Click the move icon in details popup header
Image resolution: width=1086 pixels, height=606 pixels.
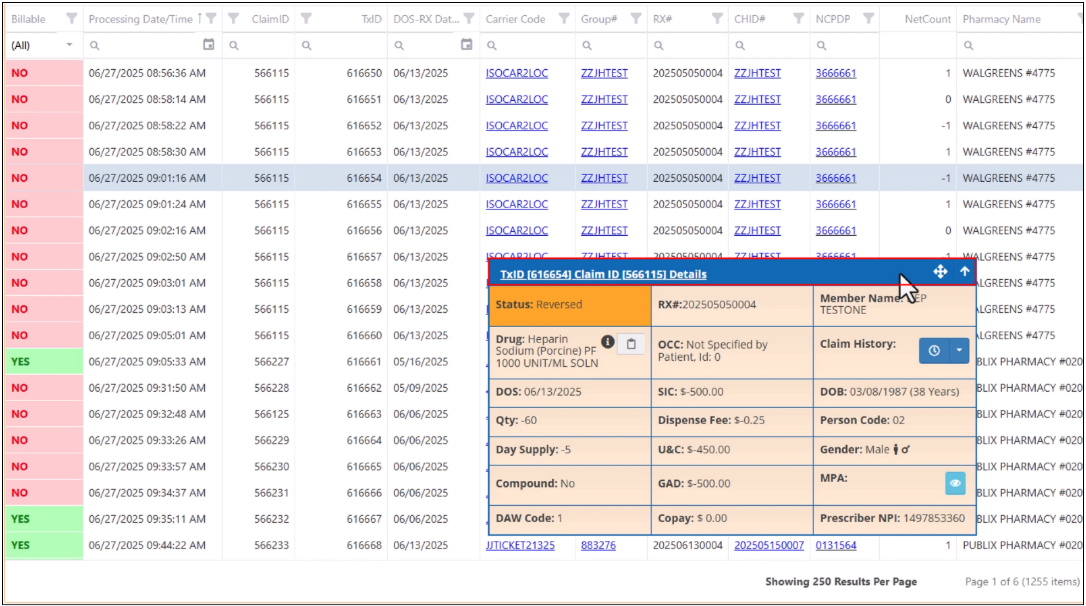[x=940, y=271]
